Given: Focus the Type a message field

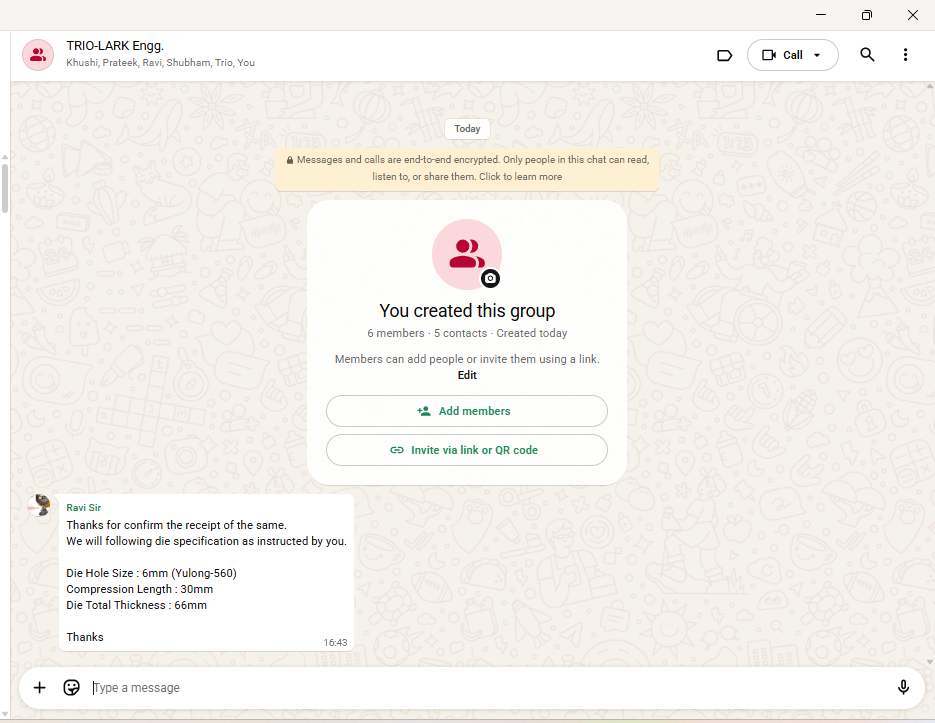Looking at the screenshot, I should (x=480, y=688).
